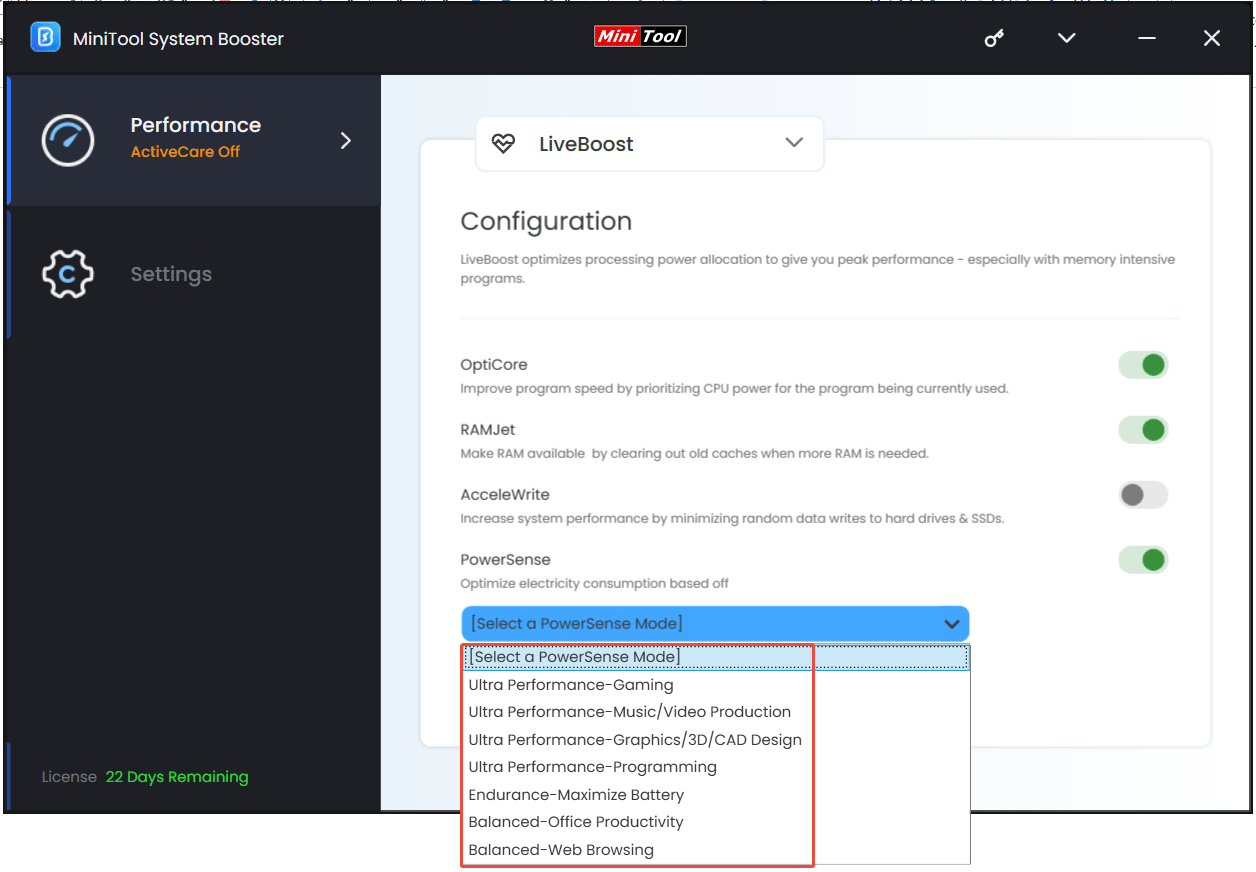Click the AcceleWrite label
1256x872 pixels.
coord(505,495)
